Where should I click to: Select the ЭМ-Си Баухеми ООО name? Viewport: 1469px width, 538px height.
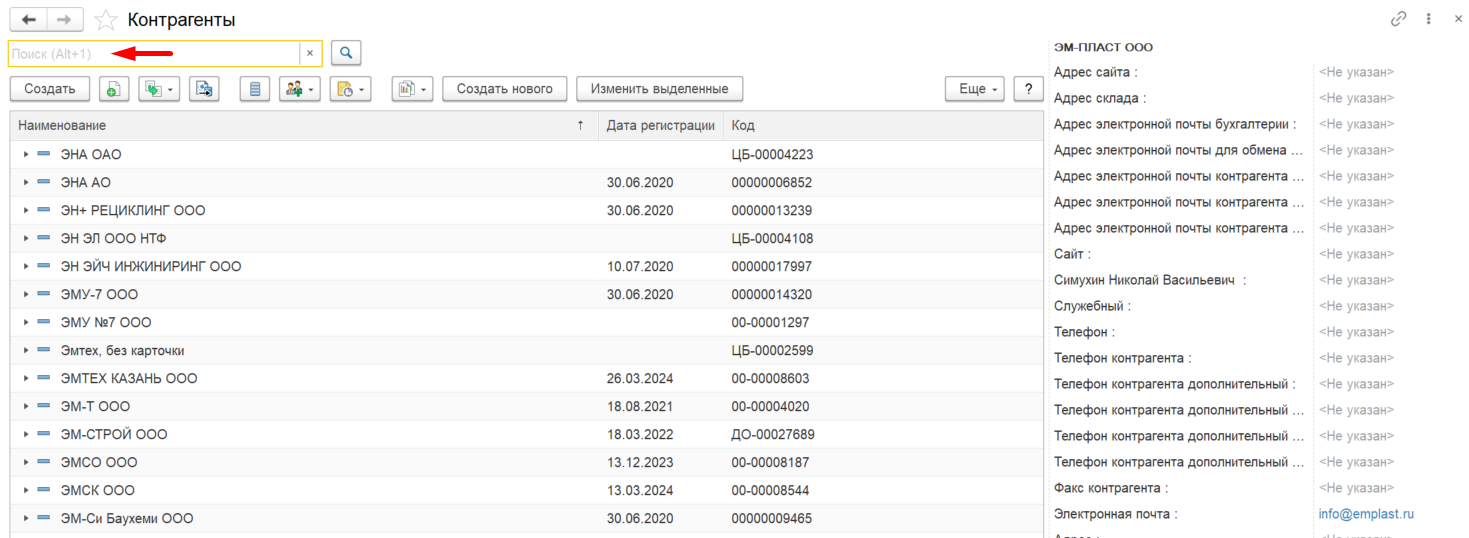click(x=127, y=519)
